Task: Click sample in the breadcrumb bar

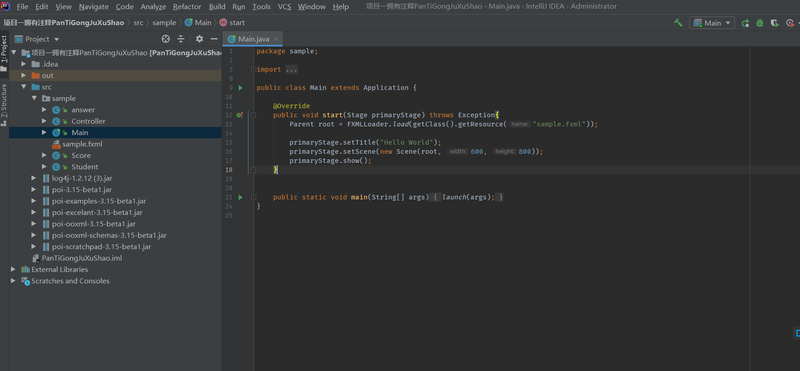Action: (x=164, y=22)
